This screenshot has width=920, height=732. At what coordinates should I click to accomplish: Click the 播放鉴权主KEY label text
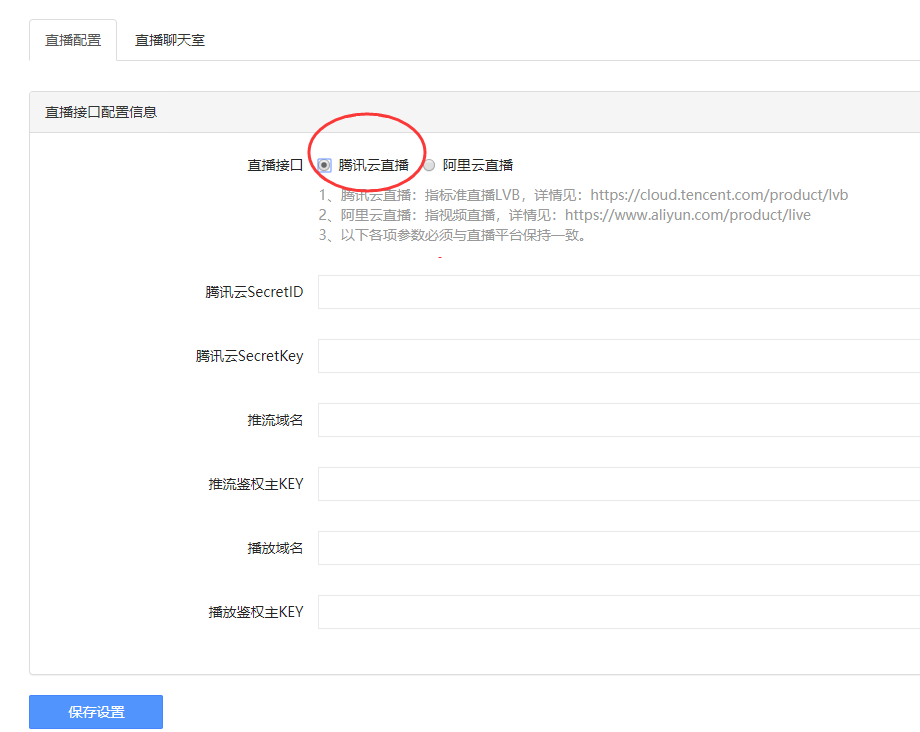[x=256, y=612]
